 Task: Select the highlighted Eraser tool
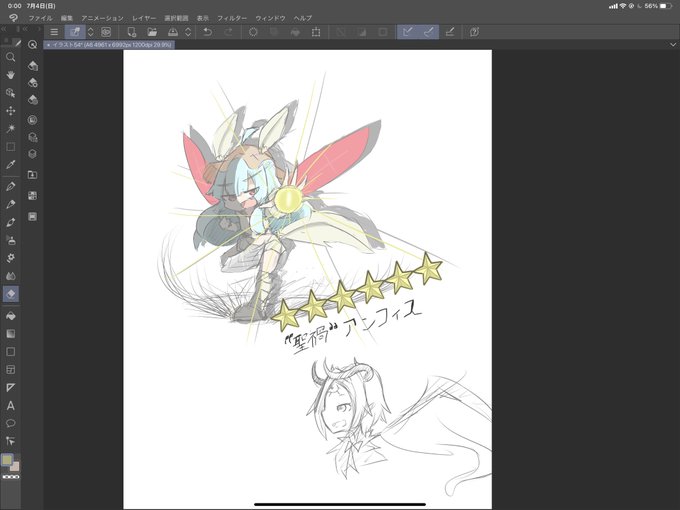coord(11,294)
